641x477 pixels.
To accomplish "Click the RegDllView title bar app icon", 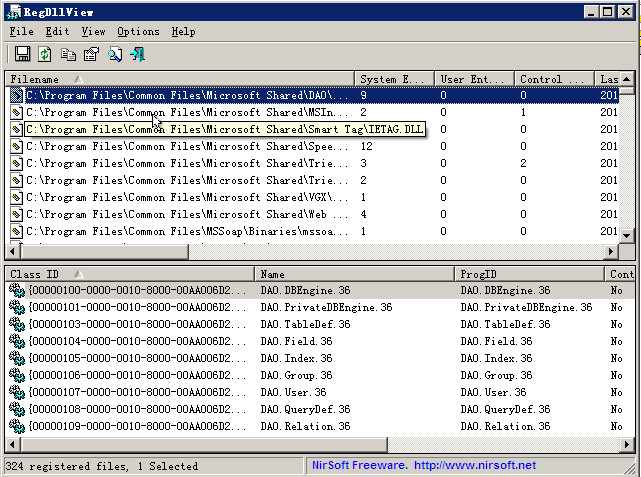I will point(14,12).
